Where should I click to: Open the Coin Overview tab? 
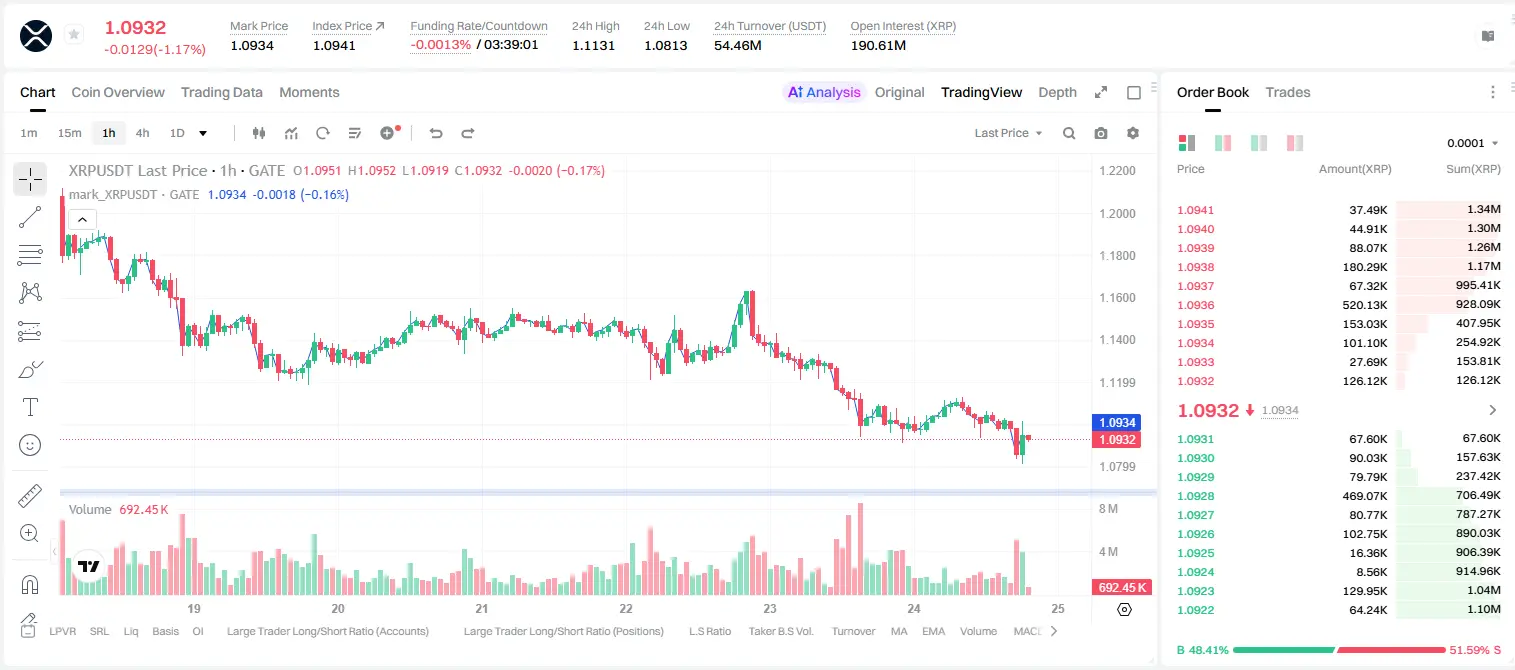point(118,92)
